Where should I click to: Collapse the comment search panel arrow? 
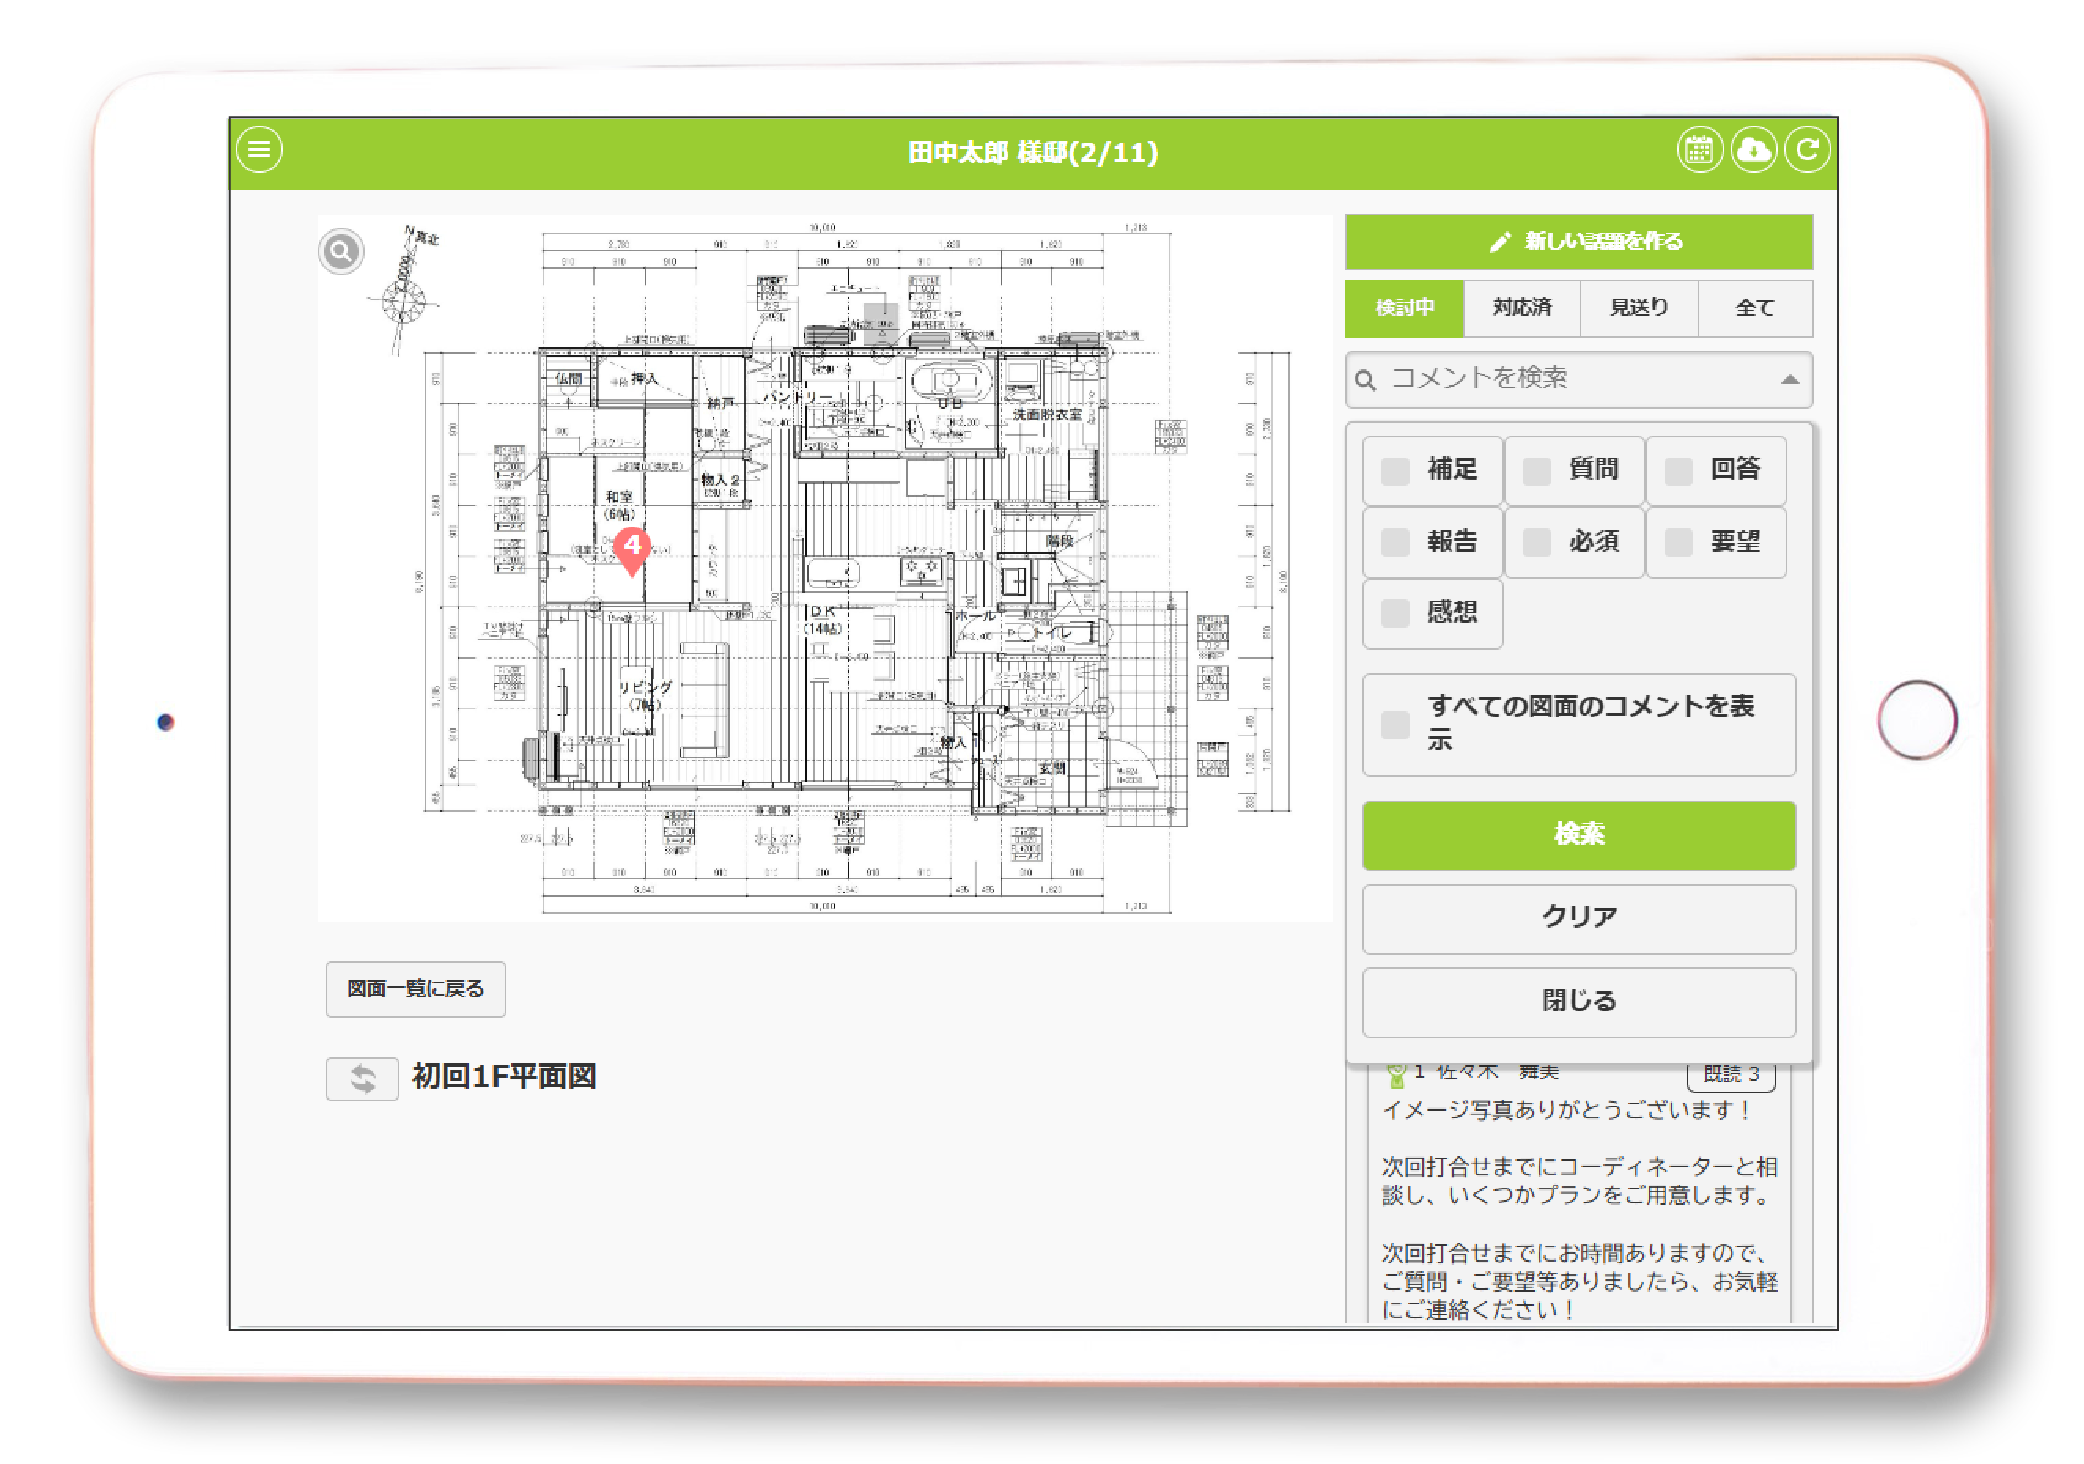1790,379
